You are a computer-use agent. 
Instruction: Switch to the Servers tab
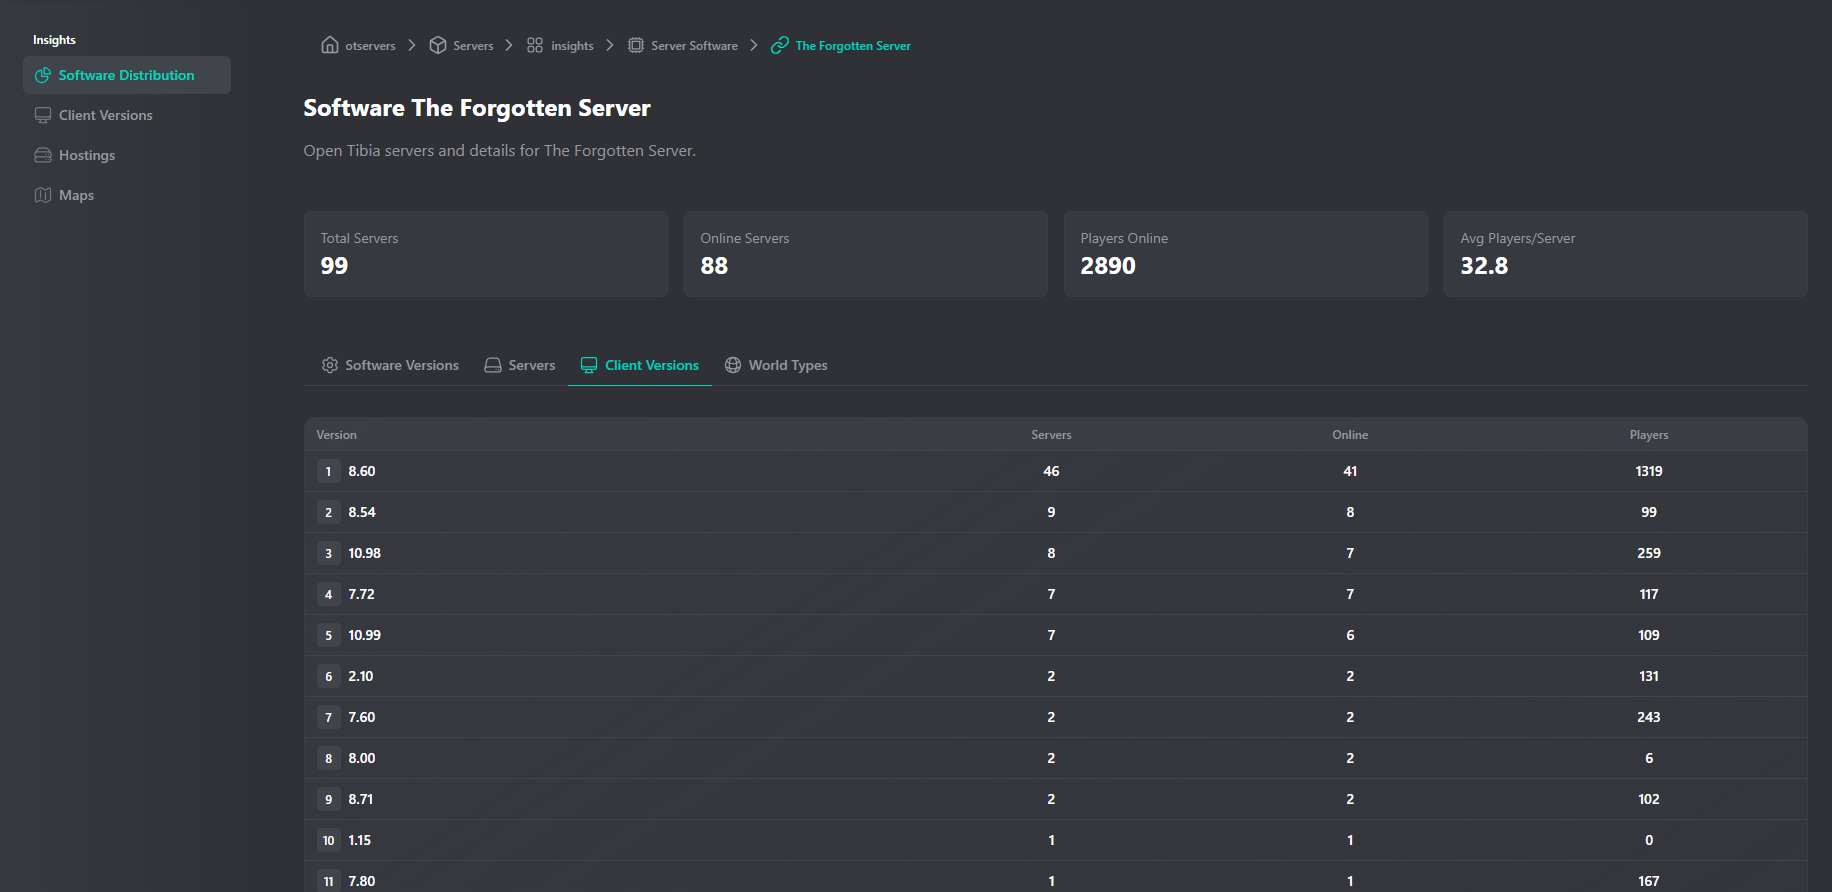coord(520,365)
